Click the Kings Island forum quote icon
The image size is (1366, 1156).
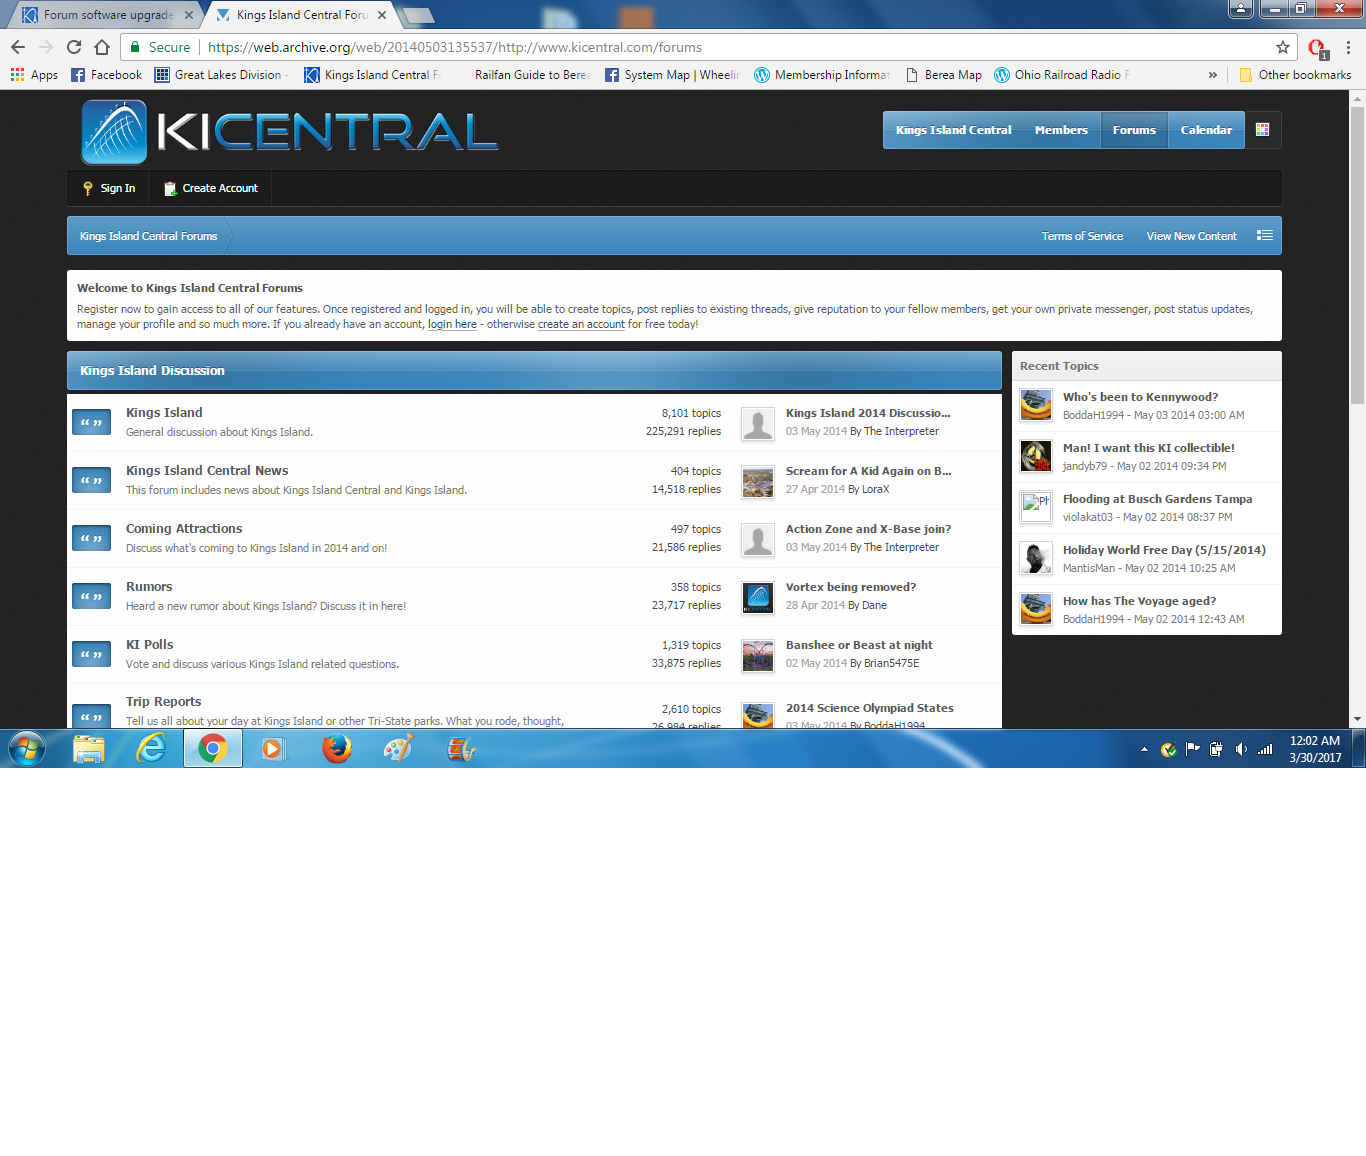[91, 423]
